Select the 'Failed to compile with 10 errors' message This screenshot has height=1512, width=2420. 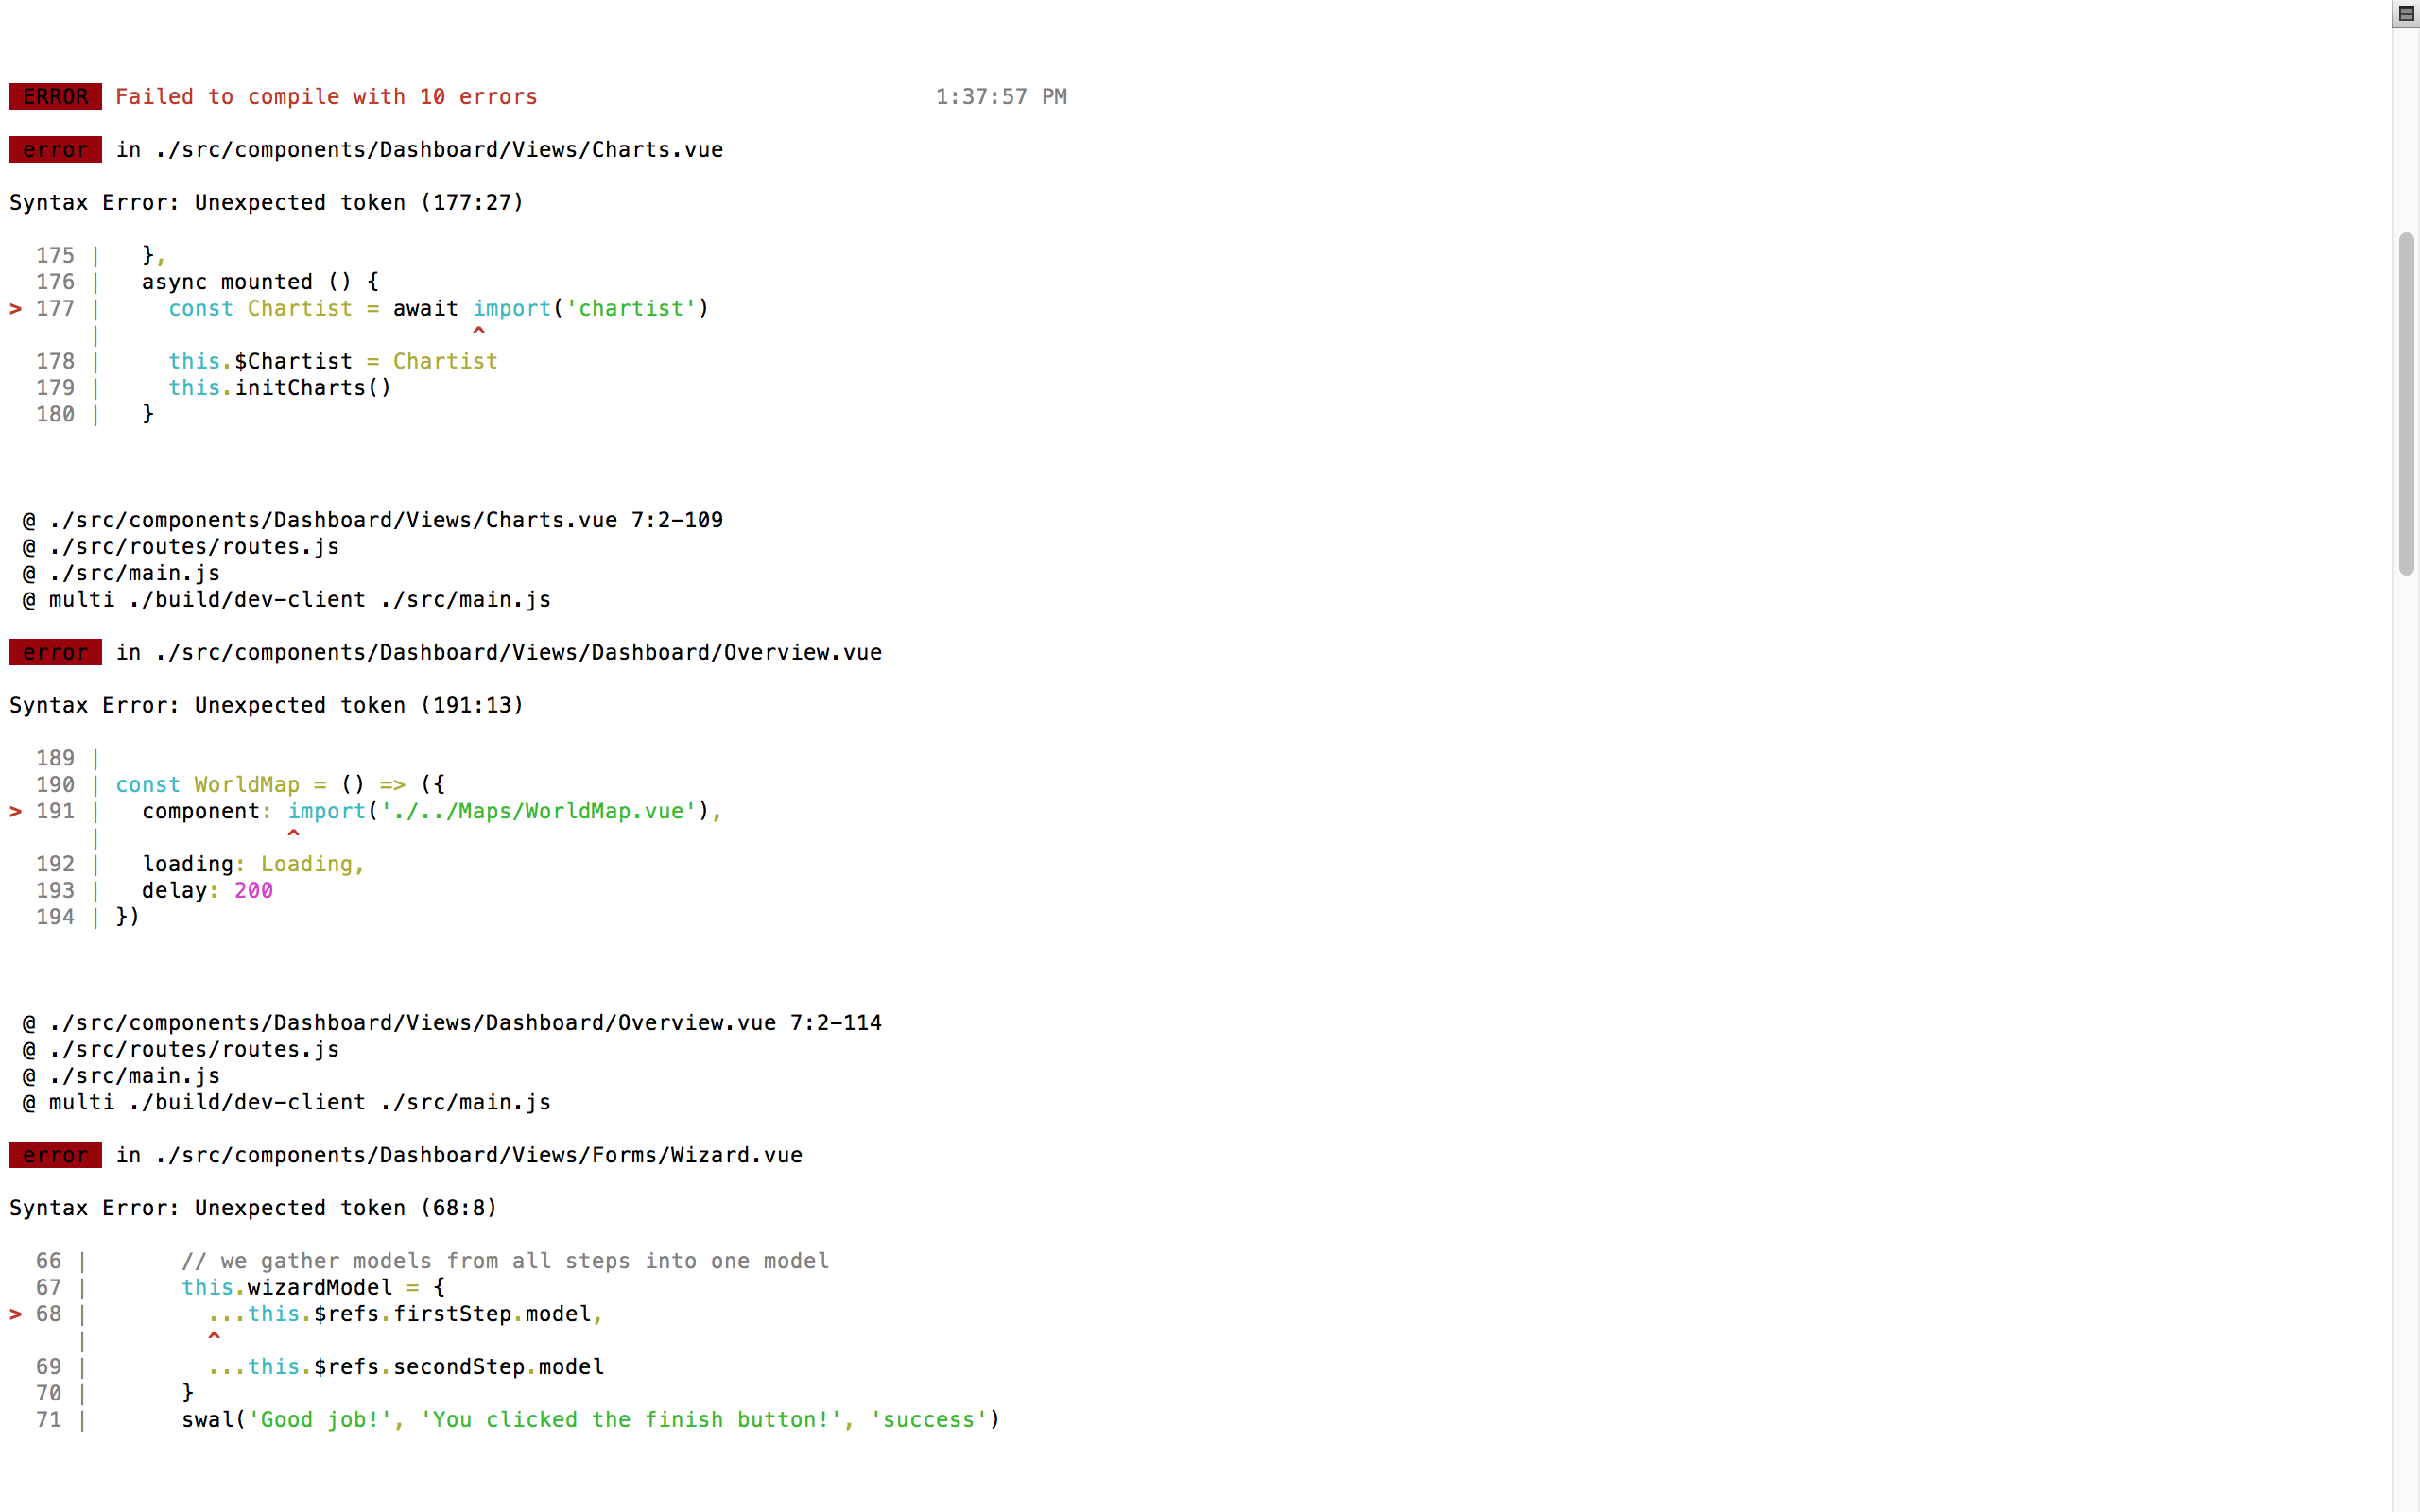326,97
